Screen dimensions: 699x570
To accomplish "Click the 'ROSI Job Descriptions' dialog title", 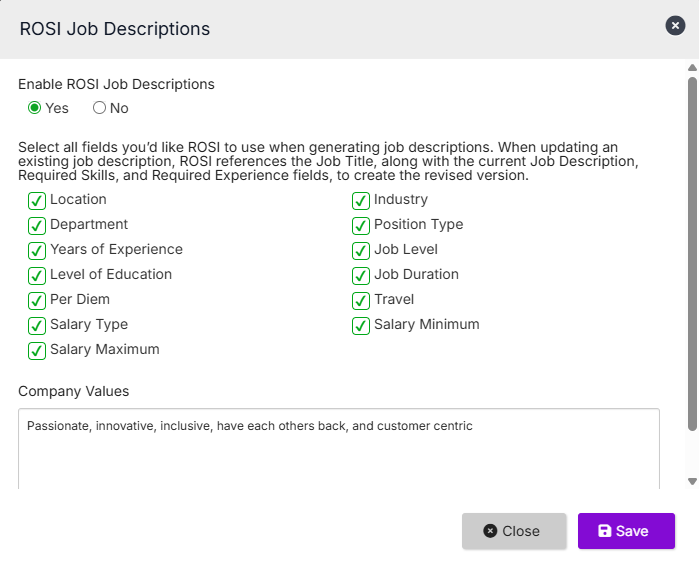I will 115,29.
